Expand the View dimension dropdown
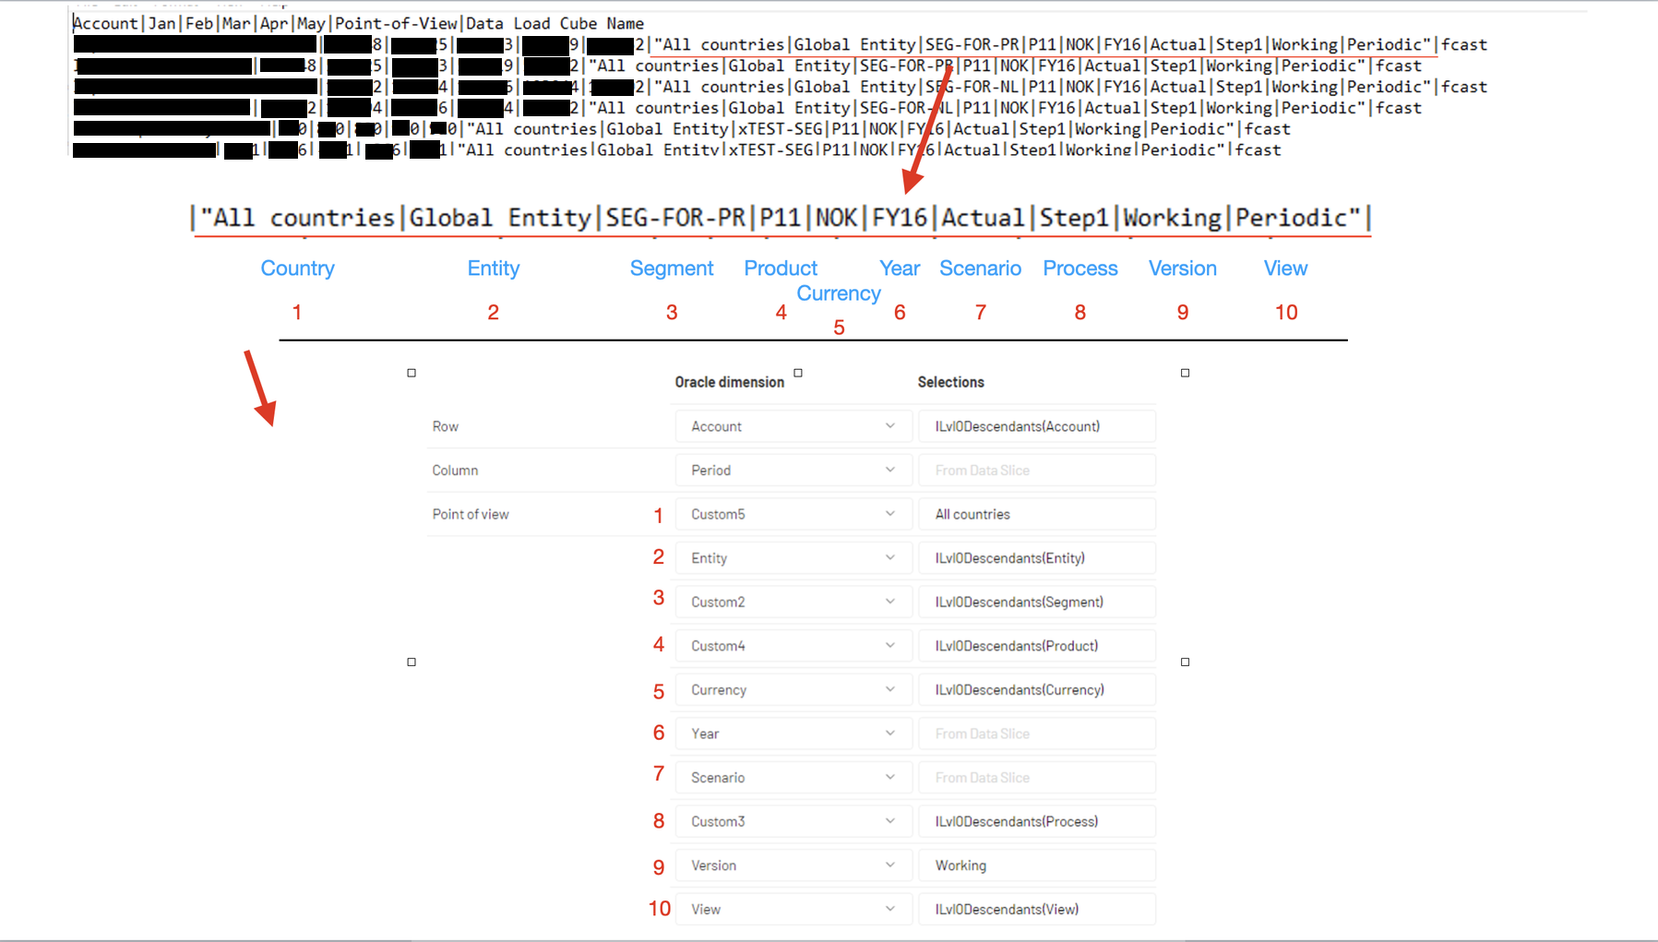Image resolution: width=1658 pixels, height=942 pixels. point(793,910)
